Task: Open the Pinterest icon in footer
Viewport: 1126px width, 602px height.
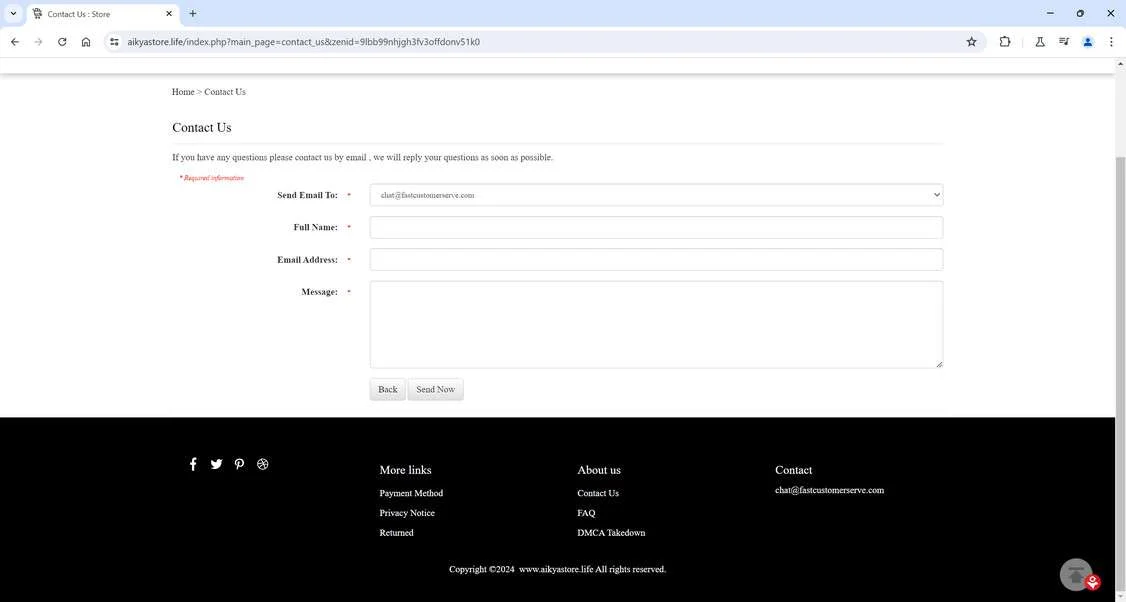Action: click(239, 464)
